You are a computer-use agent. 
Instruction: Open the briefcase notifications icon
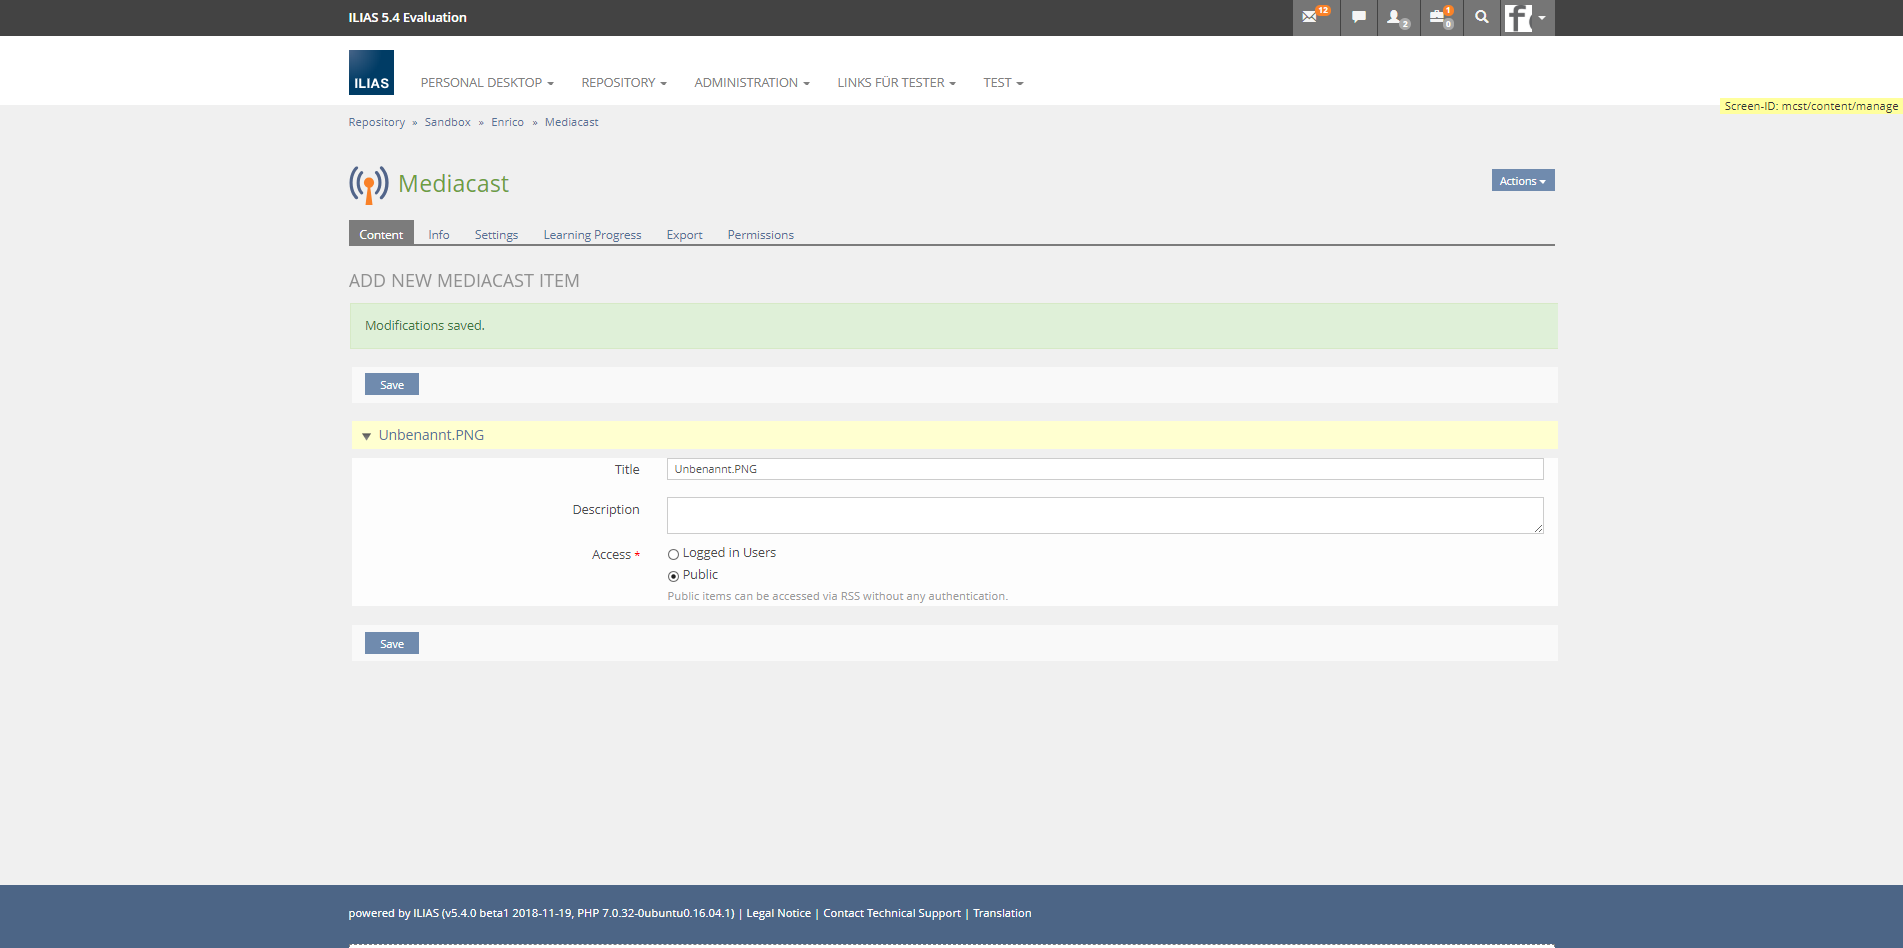tap(1439, 17)
